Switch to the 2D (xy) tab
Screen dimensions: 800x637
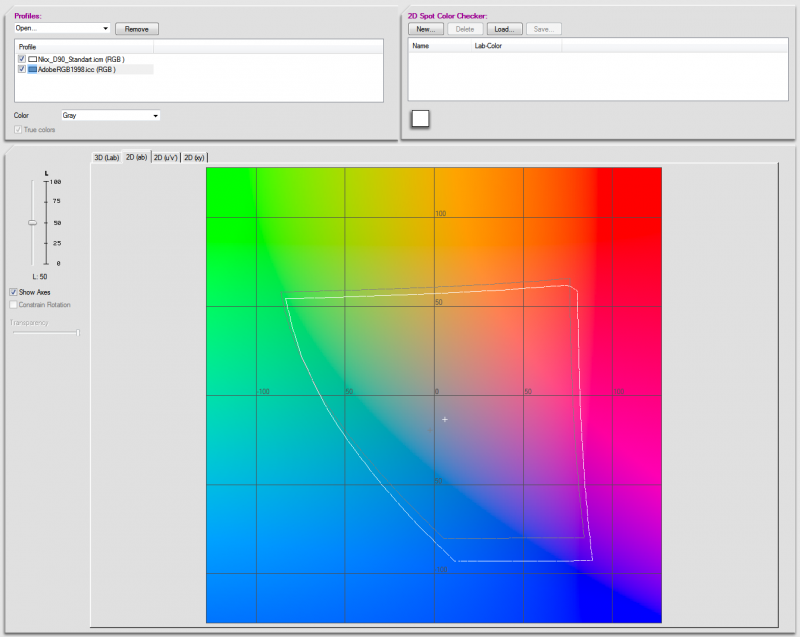point(194,158)
